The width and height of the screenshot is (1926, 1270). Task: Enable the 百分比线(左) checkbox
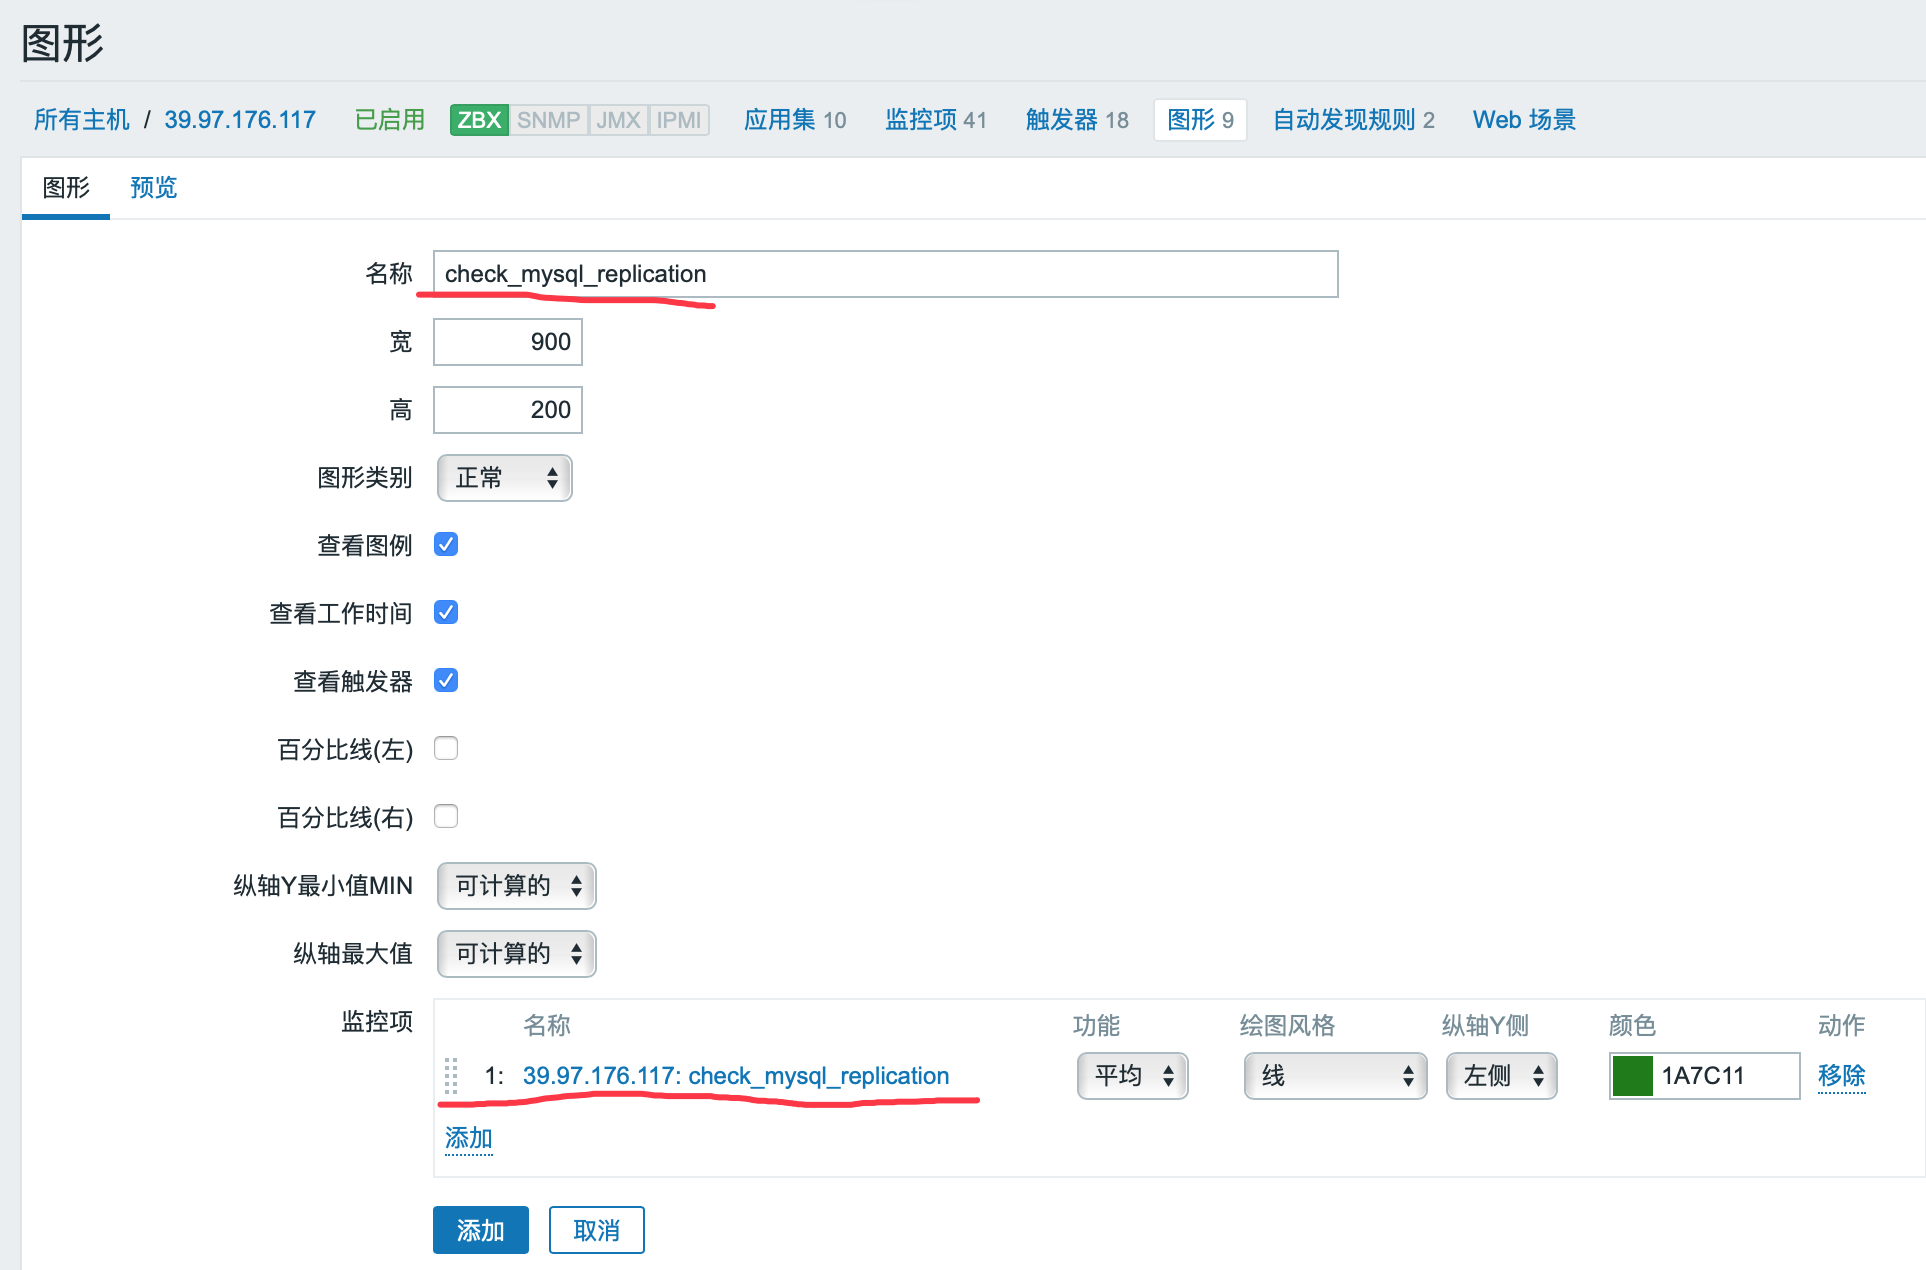(446, 748)
